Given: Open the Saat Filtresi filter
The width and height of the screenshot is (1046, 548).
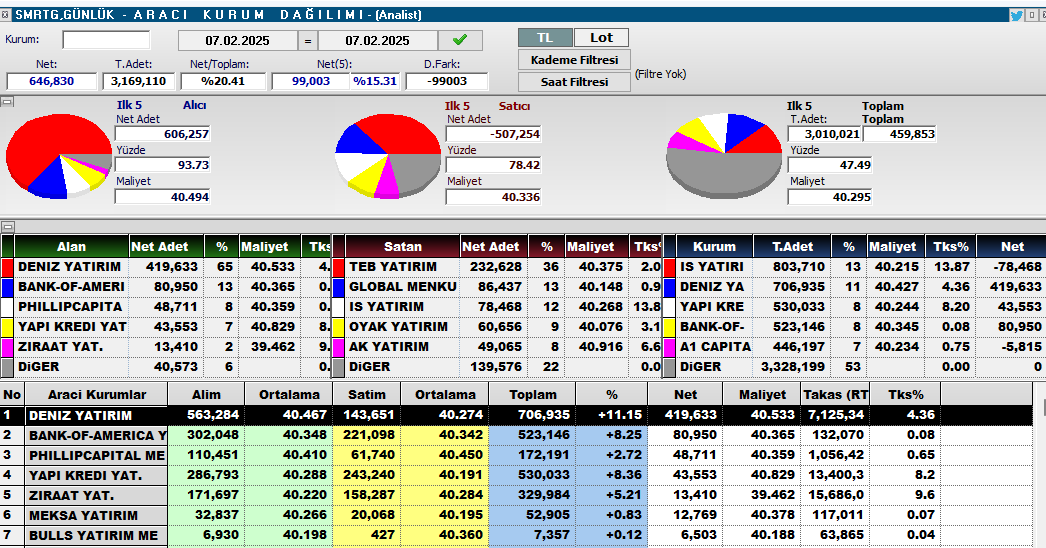Looking at the screenshot, I should coord(574,82).
